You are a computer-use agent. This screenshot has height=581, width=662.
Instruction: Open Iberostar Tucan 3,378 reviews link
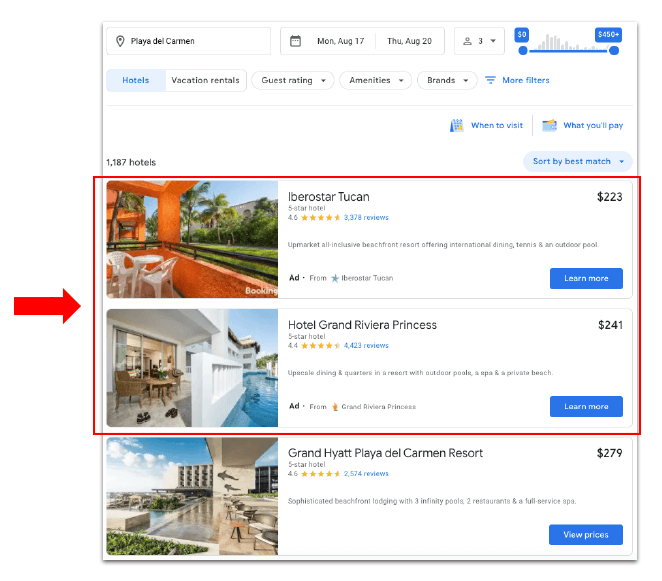[x=366, y=218]
